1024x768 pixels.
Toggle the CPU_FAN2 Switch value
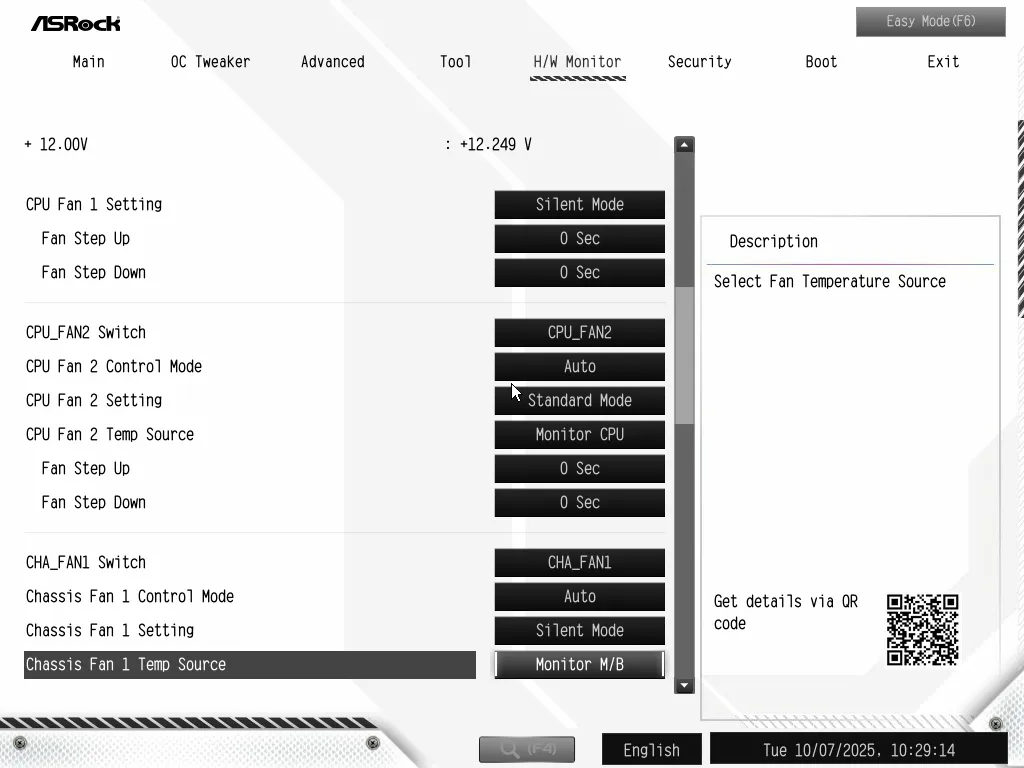click(x=579, y=333)
